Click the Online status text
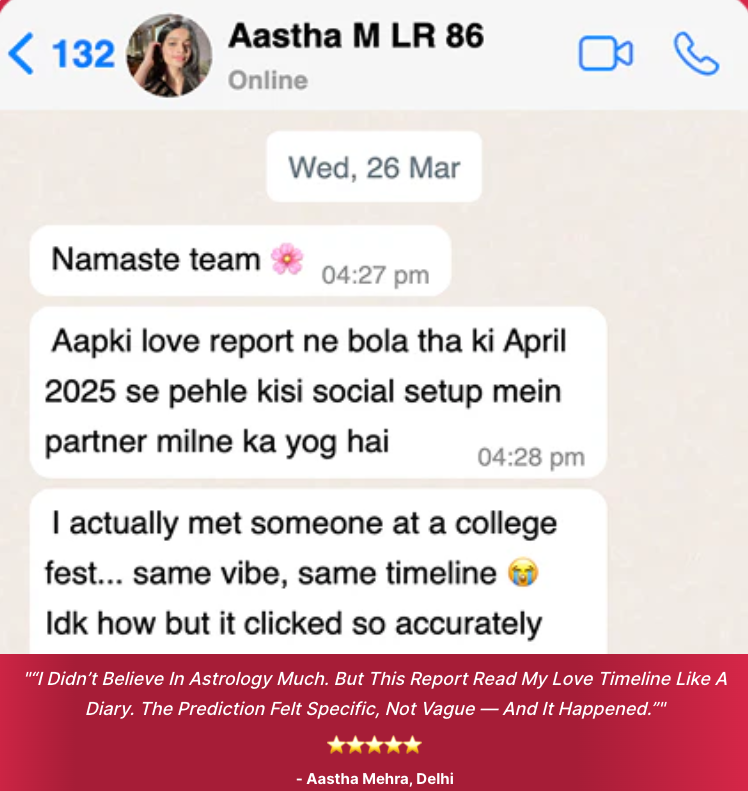Viewport: 748px width, 791px height. [x=268, y=80]
